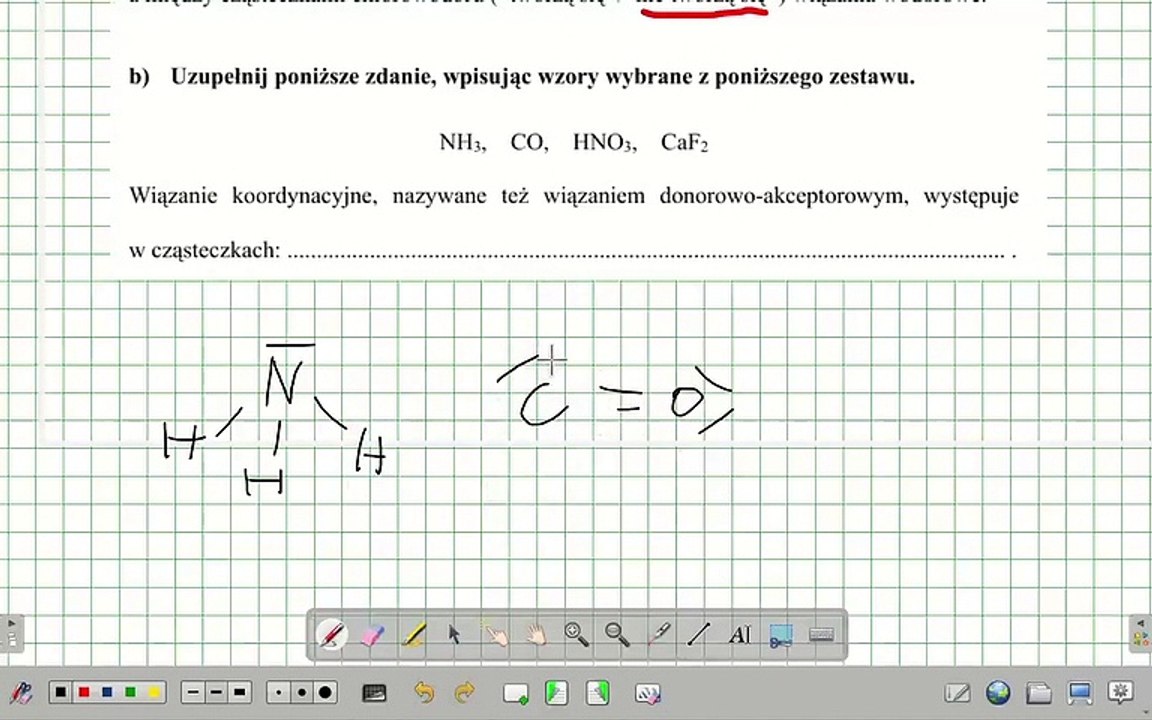
Task: Pick the green pen color
Action: (131, 692)
